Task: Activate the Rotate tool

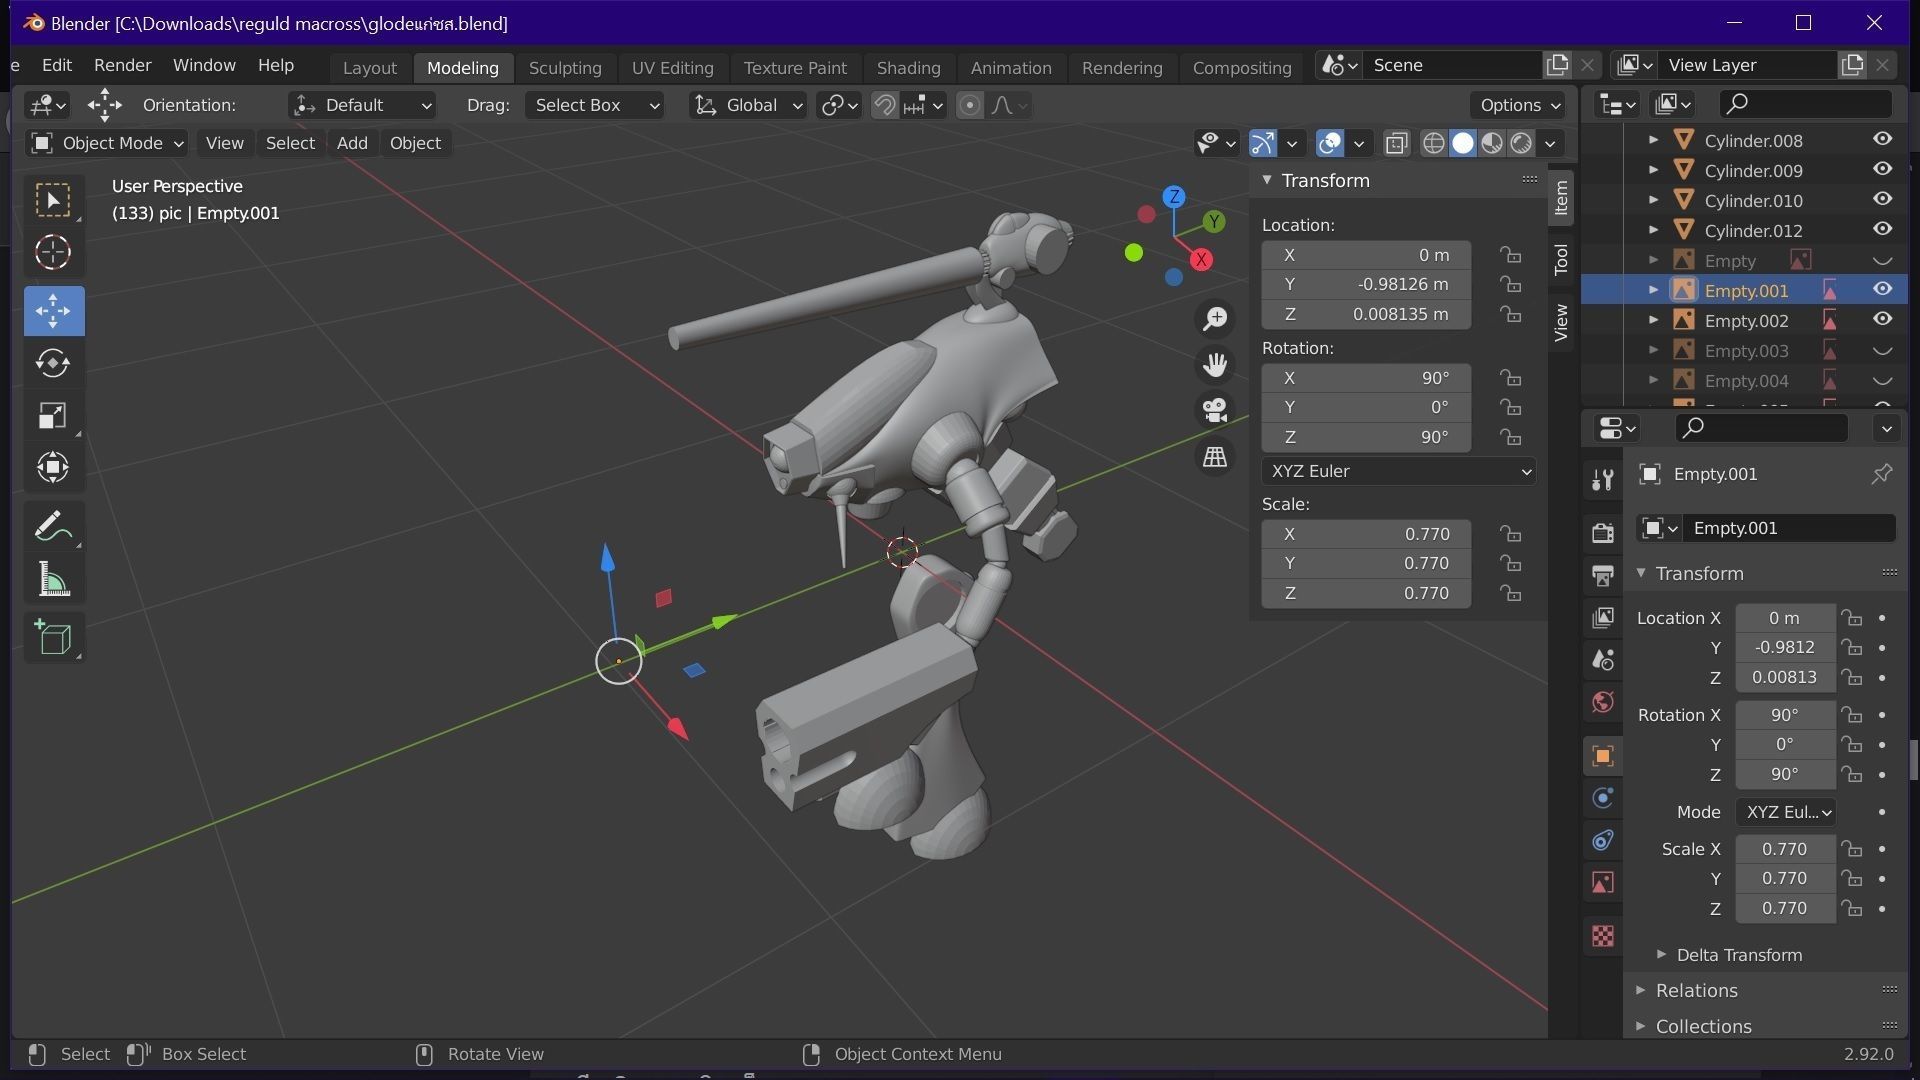Action: tap(53, 363)
